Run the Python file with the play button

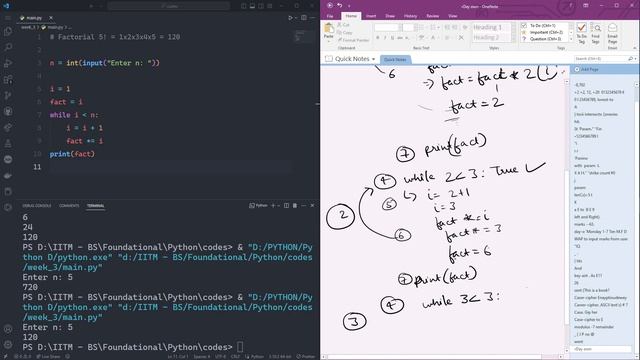pyautogui.click(x=290, y=18)
